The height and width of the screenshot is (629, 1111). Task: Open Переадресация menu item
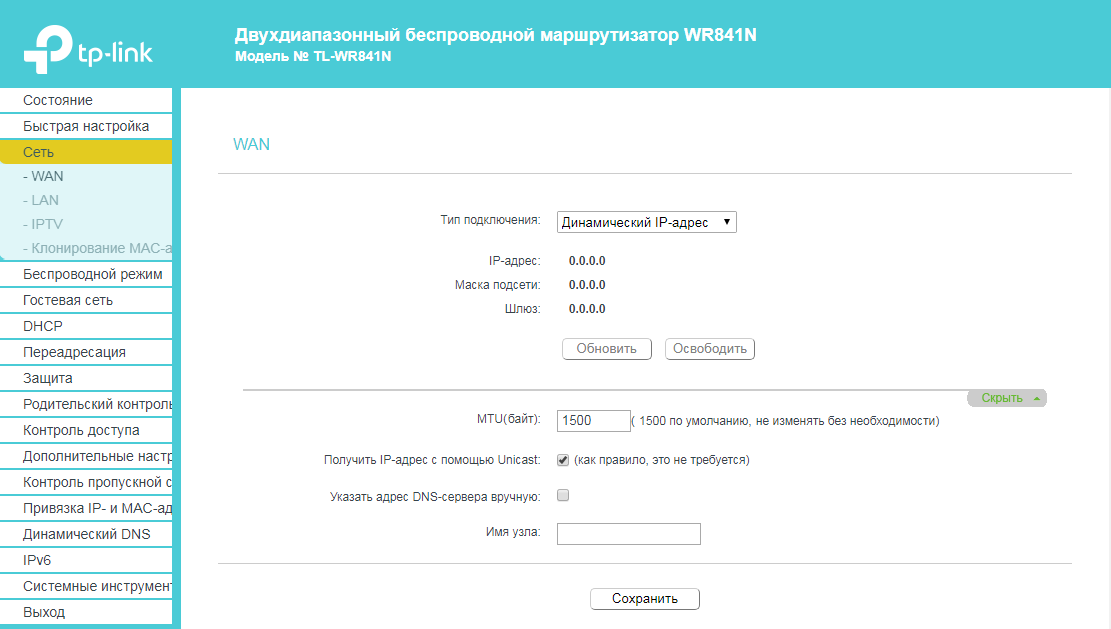coord(86,352)
